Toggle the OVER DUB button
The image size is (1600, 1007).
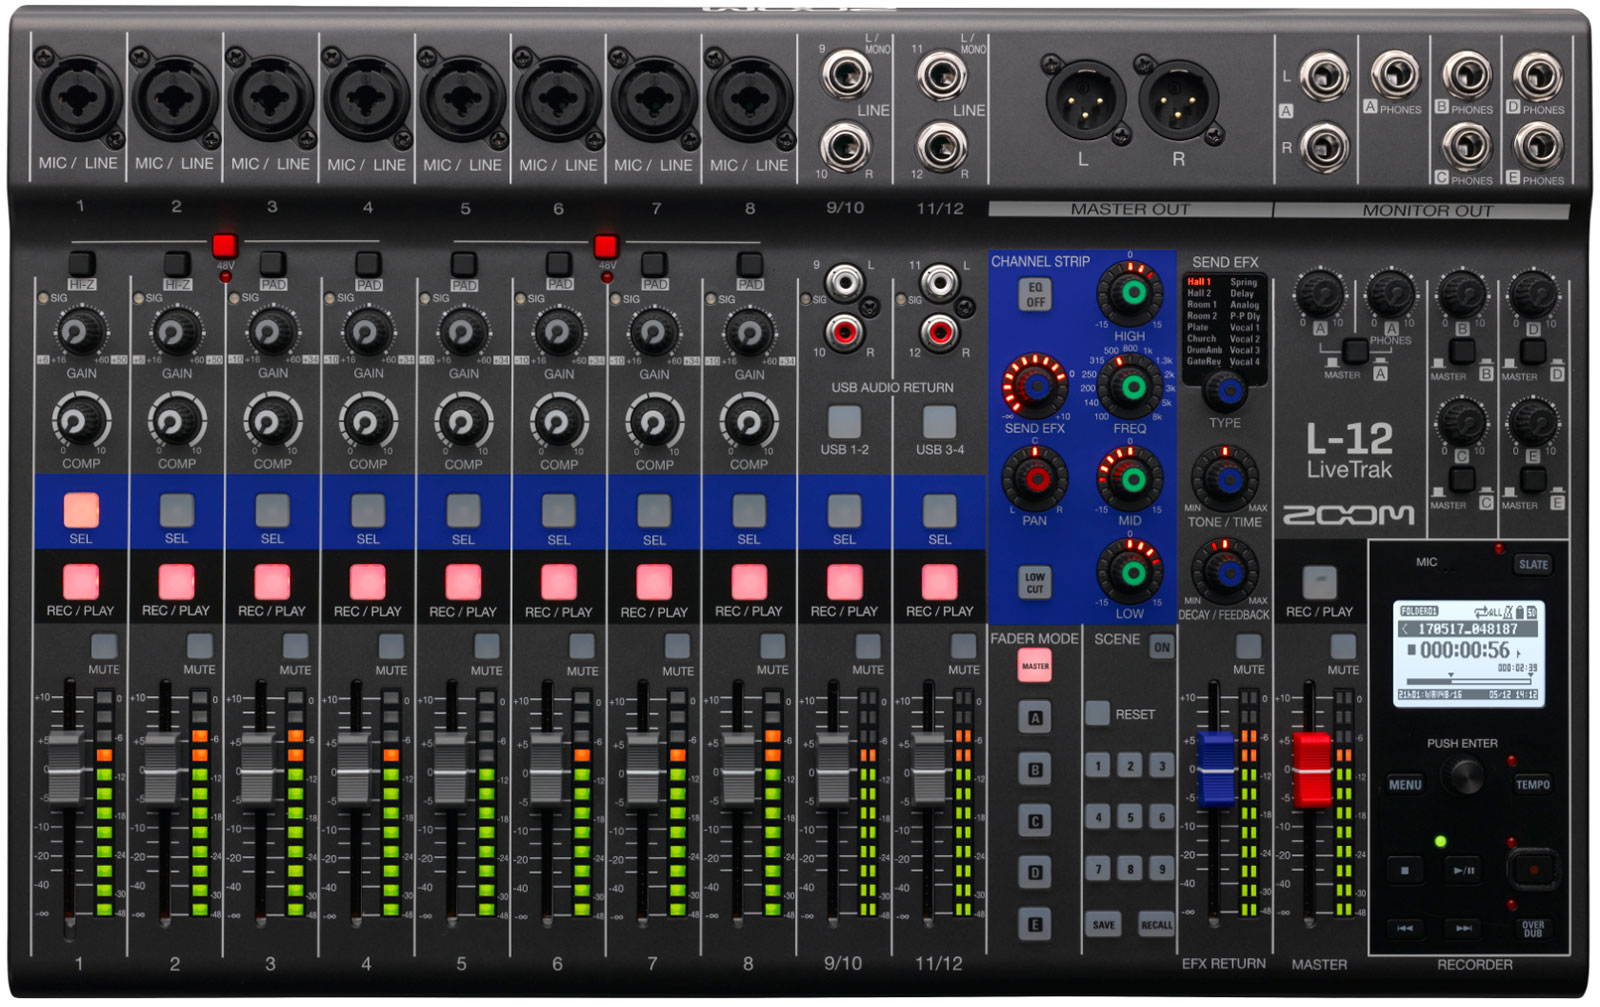coord(1533,928)
